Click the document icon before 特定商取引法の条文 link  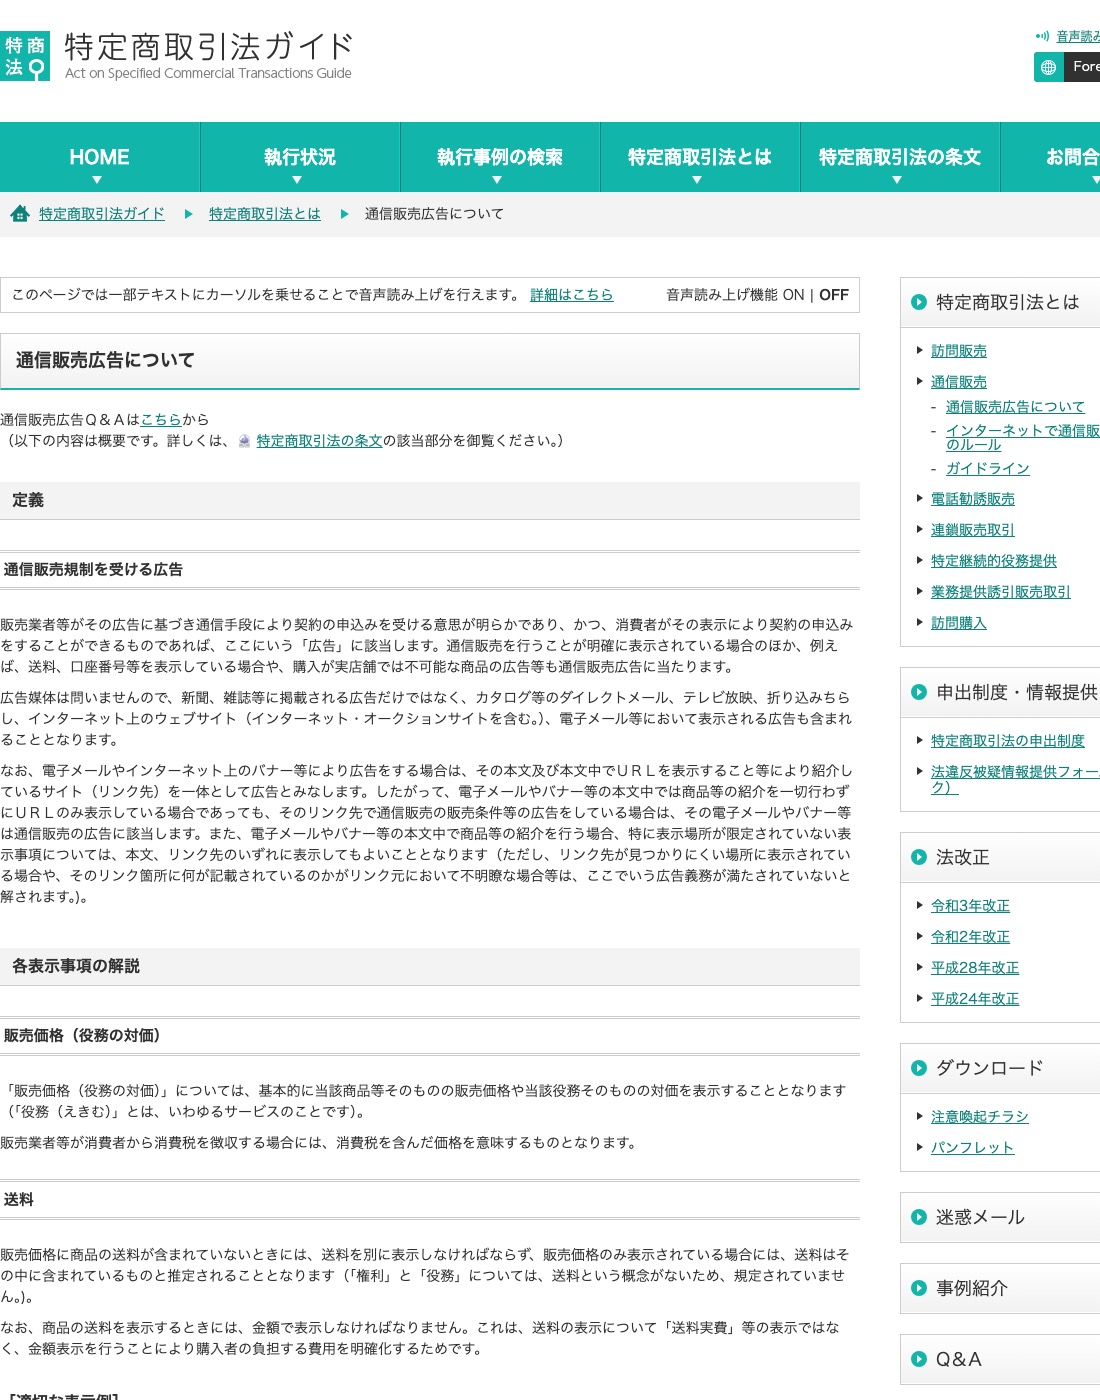click(244, 441)
